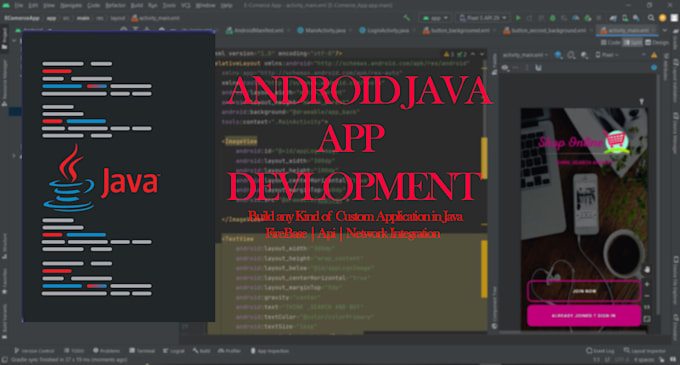
Task: Open the Build menu
Action: [137, 6]
